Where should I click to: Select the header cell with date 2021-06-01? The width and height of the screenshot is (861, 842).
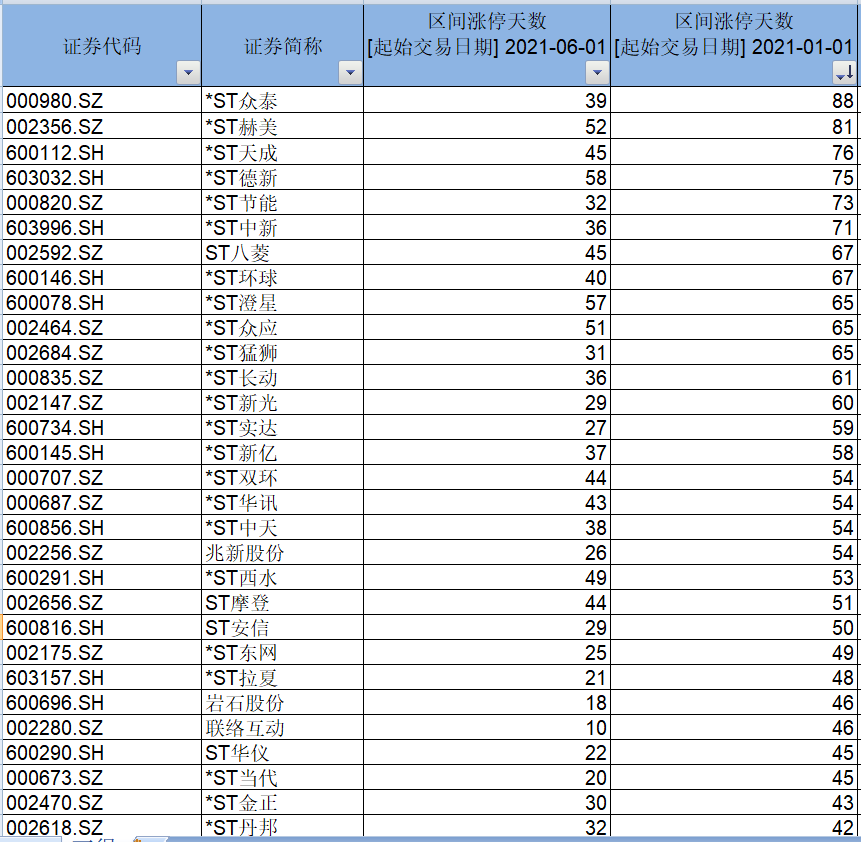tap(487, 46)
